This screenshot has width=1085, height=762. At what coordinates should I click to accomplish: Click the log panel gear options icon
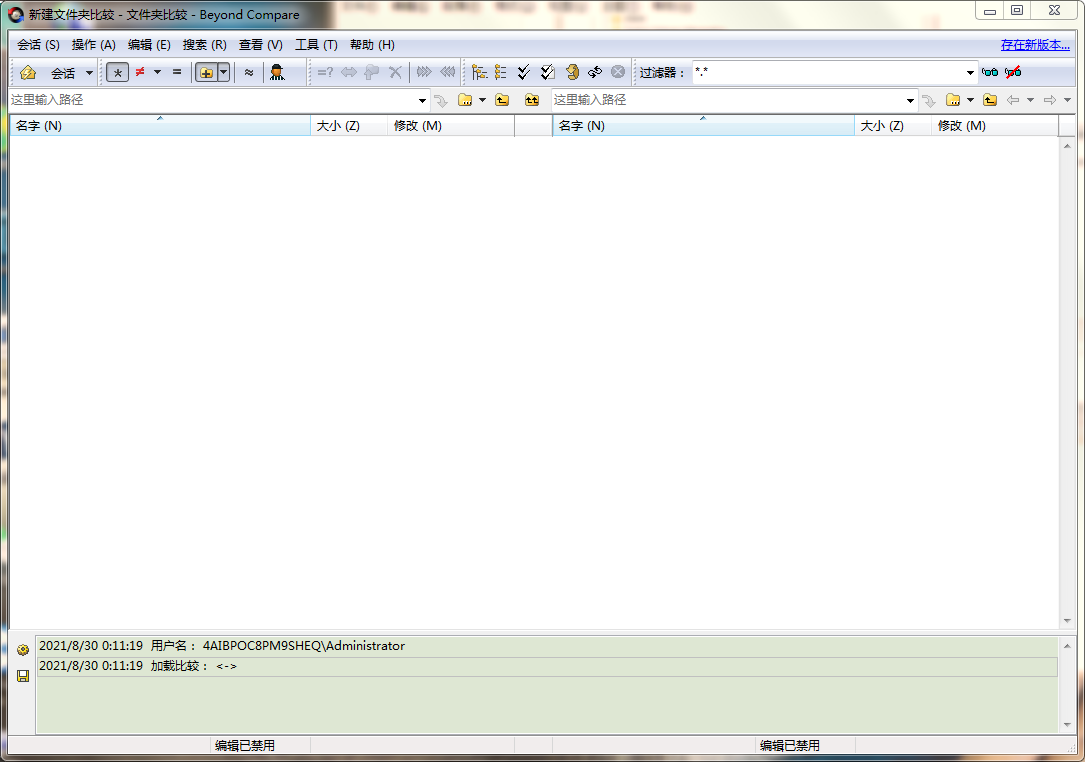[x=23, y=650]
